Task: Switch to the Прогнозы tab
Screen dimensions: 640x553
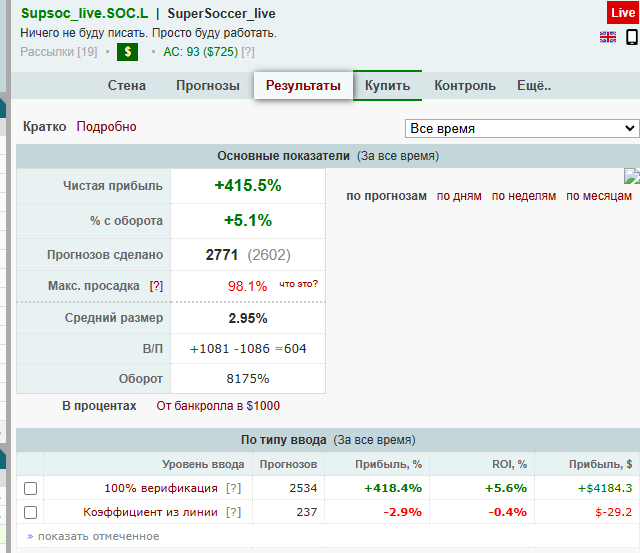Action: coord(208,86)
